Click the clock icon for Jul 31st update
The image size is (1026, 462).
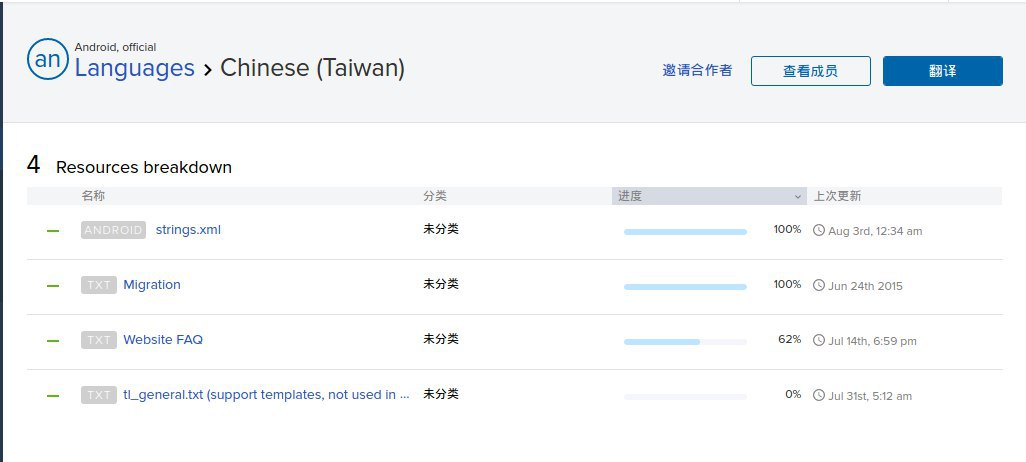819,395
